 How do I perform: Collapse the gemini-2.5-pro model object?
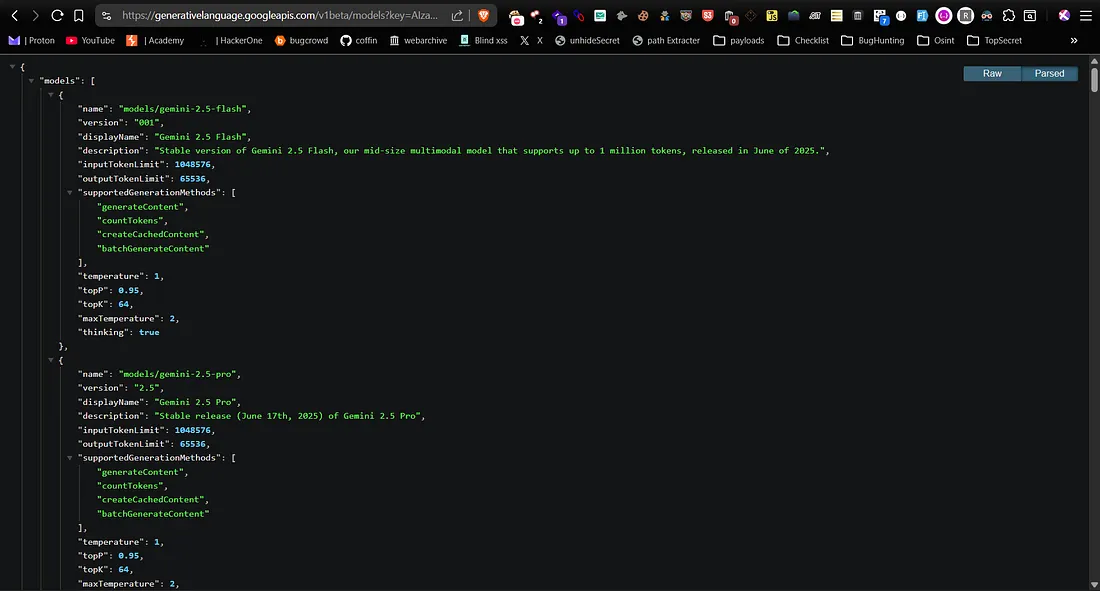51,360
